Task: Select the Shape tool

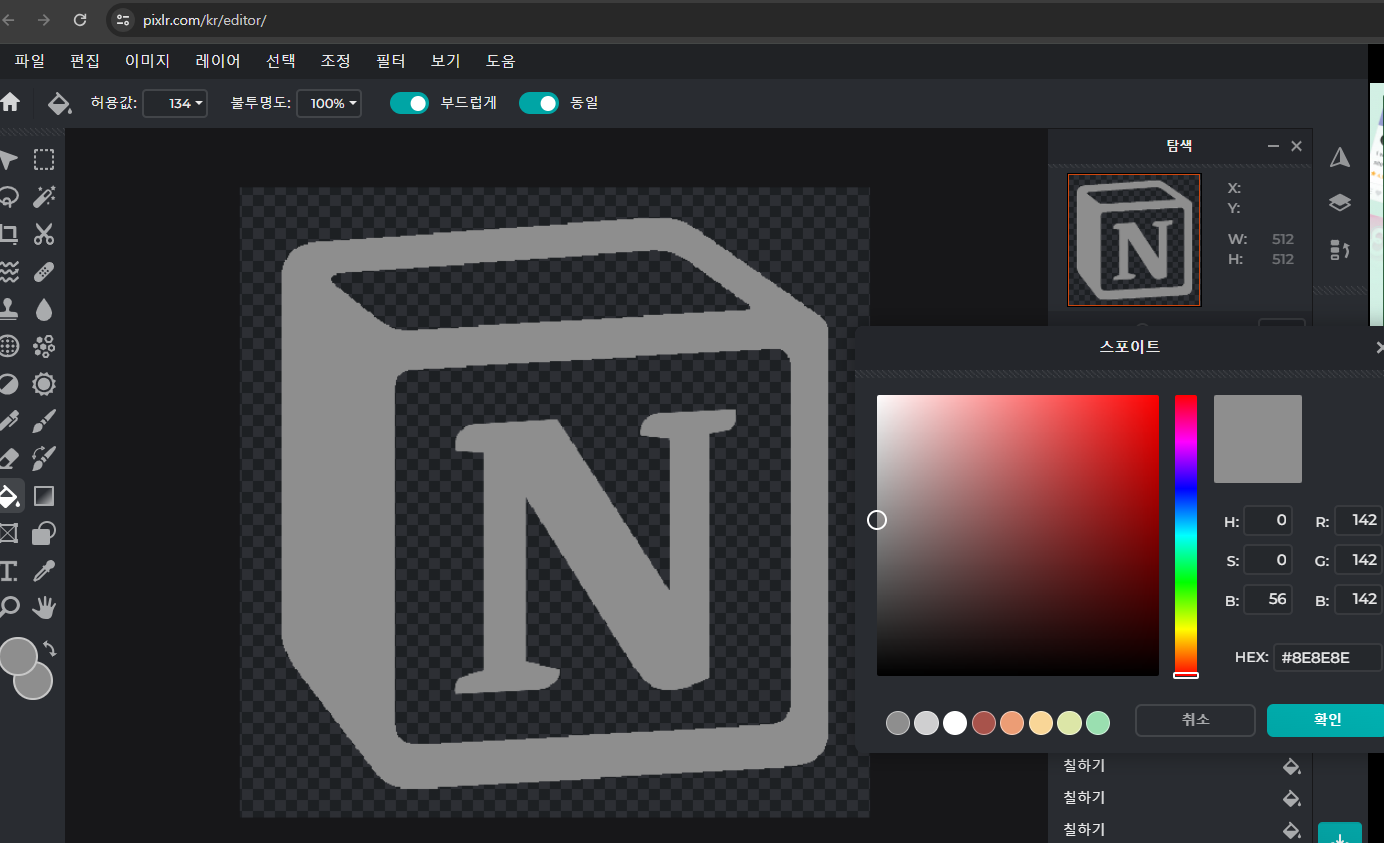Action: 44,533
